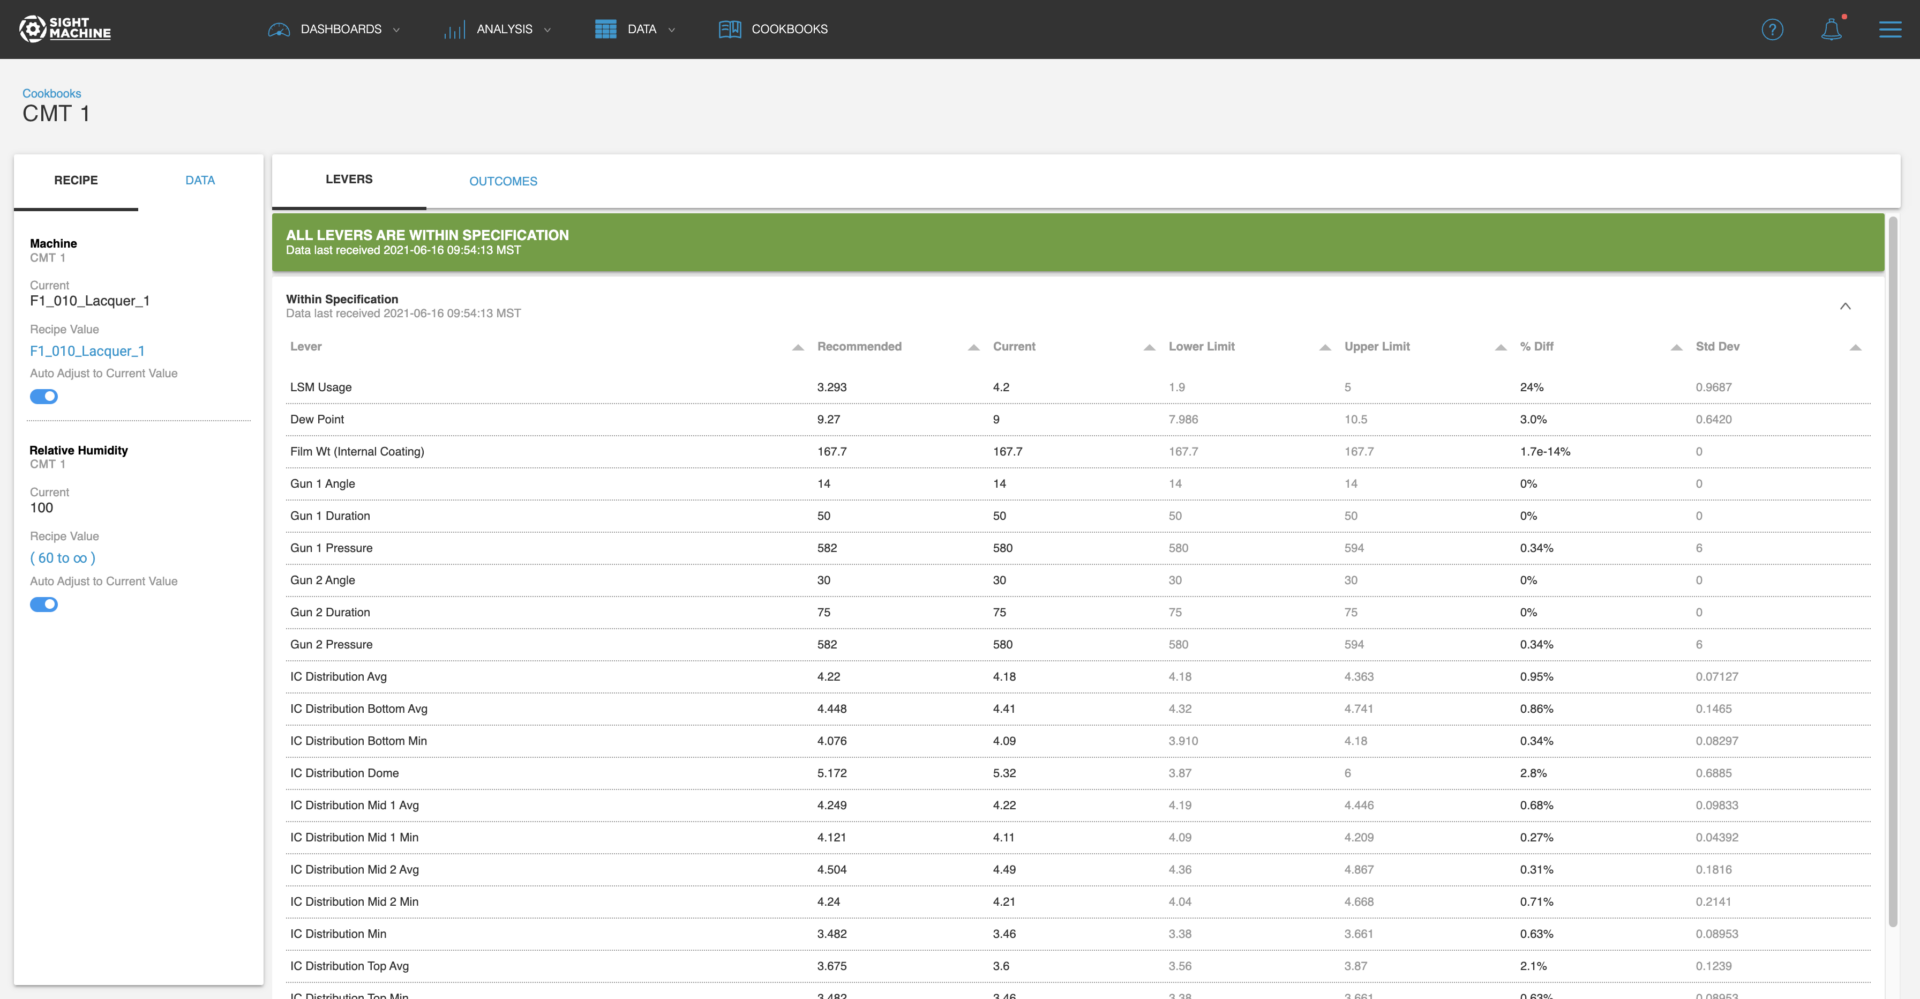Screen dimensions: 1920x999
Task: Click the 1.7e-14% diff value
Action: pyautogui.click(x=1545, y=452)
